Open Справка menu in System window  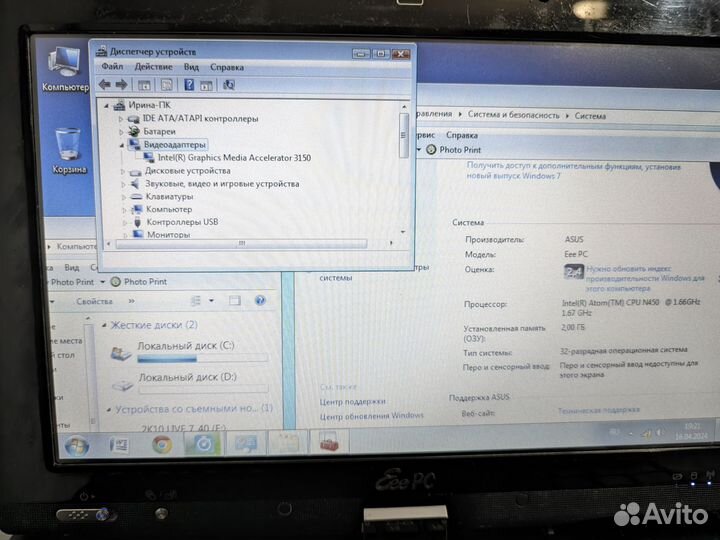(461, 135)
